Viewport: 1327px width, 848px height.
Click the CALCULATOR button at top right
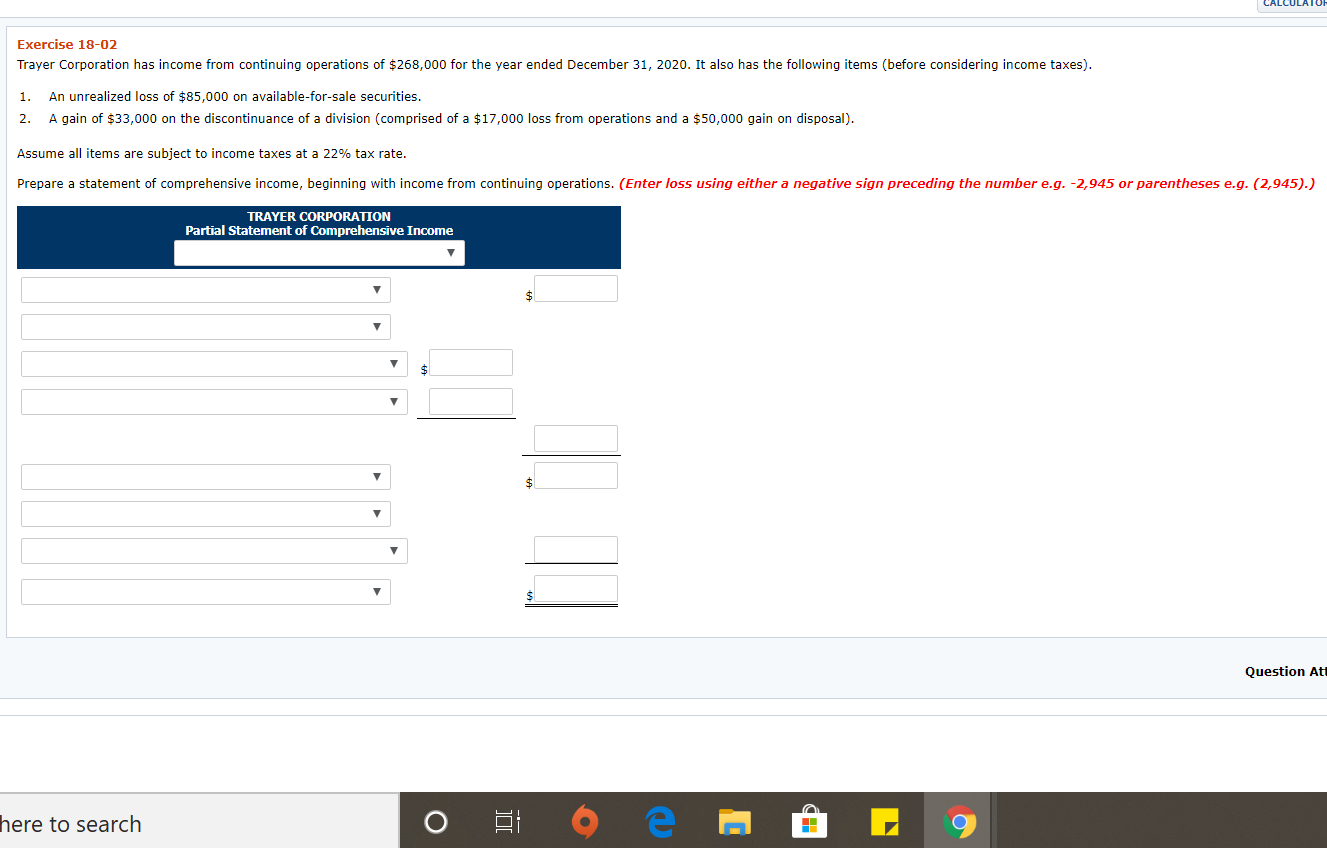pos(1293,5)
